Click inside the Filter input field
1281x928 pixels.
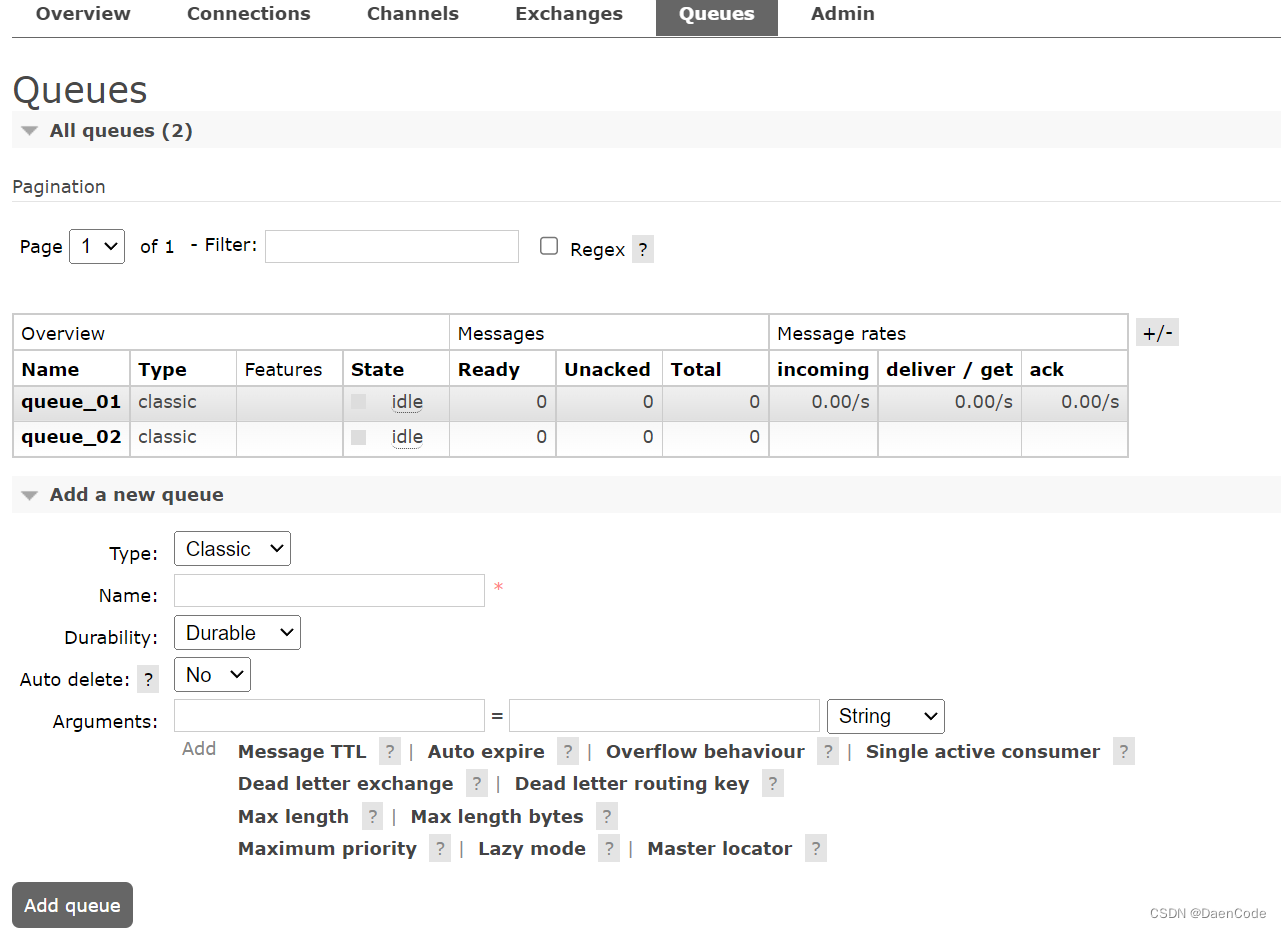tap(391, 246)
